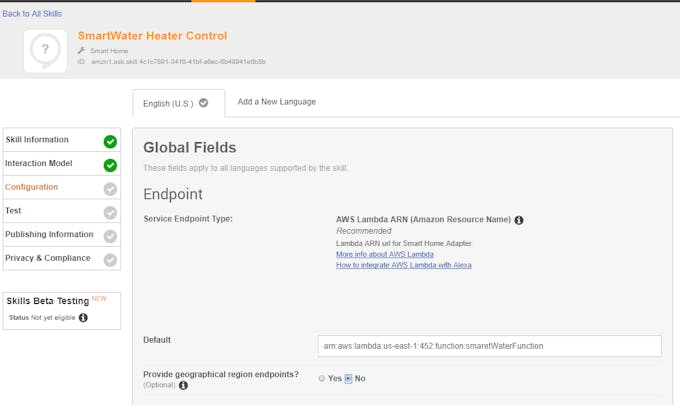Select No for geographical region endpoints
The image size is (680, 405).
click(348, 379)
